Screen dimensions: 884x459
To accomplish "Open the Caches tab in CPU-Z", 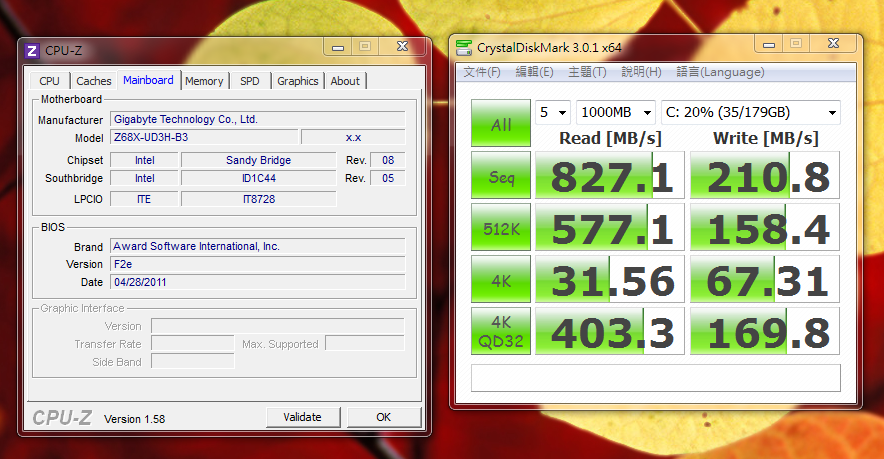I will coord(94,81).
